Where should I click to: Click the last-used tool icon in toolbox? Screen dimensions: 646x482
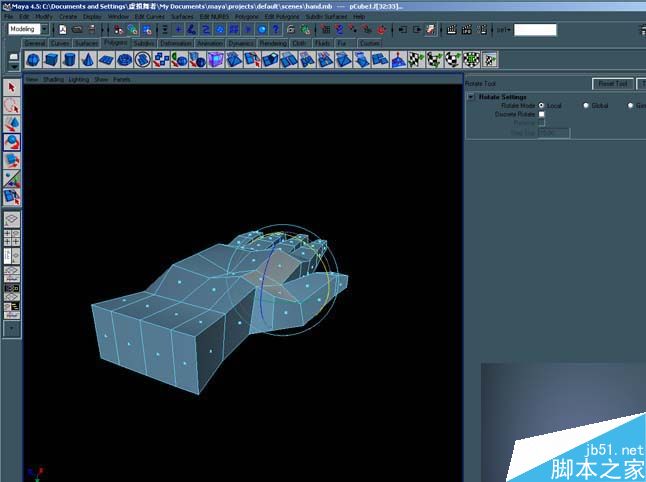12,197
